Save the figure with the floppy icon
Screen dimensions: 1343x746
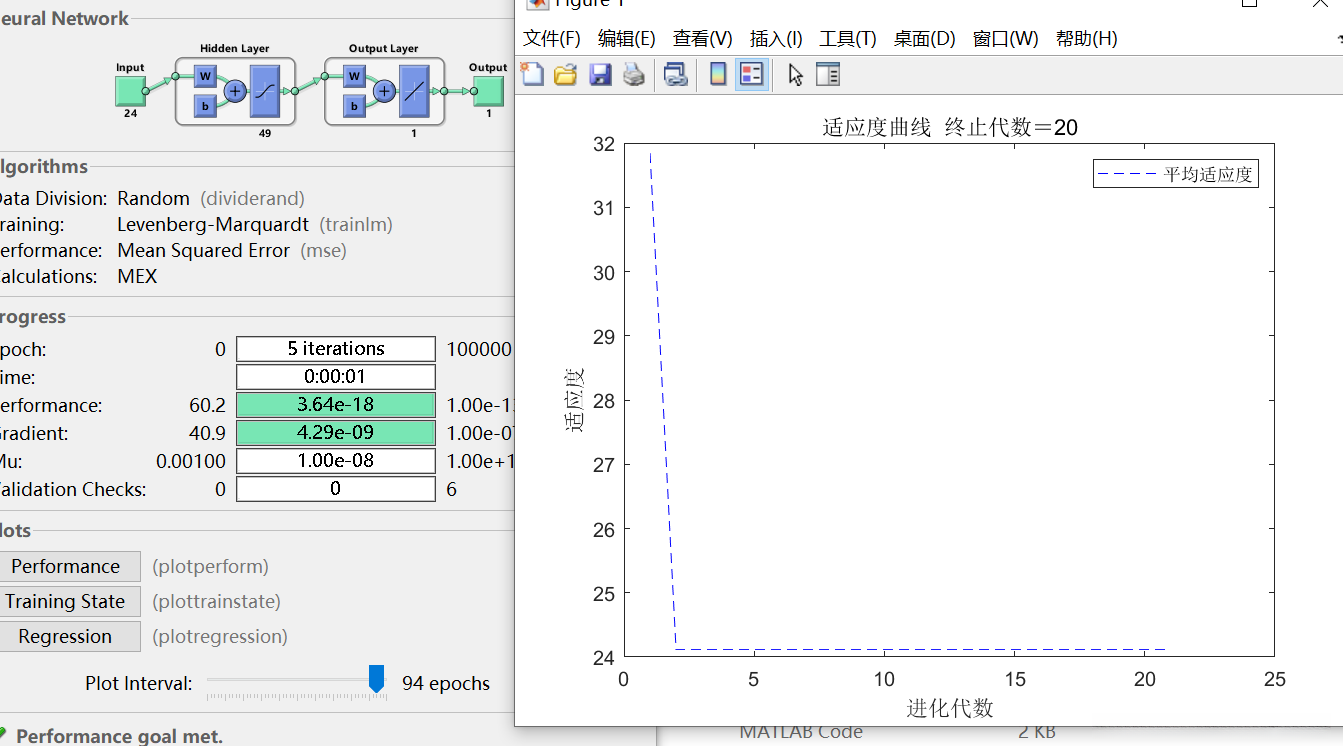(x=600, y=74)
